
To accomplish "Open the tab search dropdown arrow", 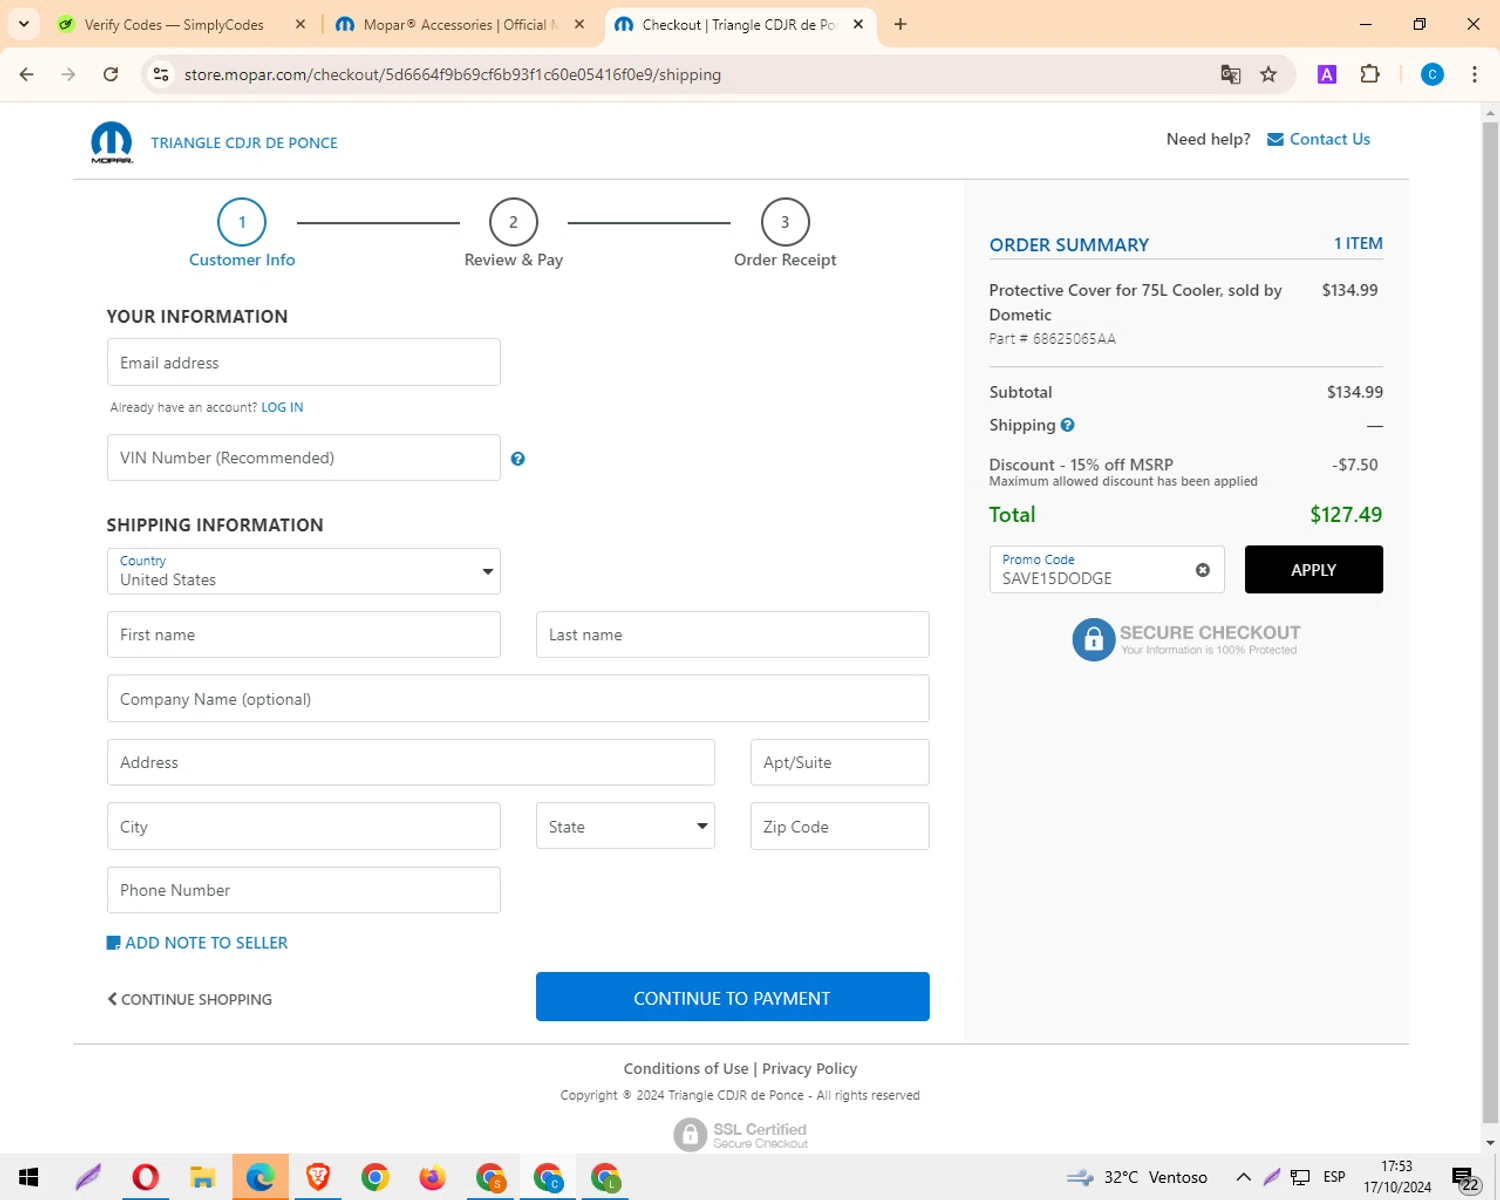I will [23, 24].
